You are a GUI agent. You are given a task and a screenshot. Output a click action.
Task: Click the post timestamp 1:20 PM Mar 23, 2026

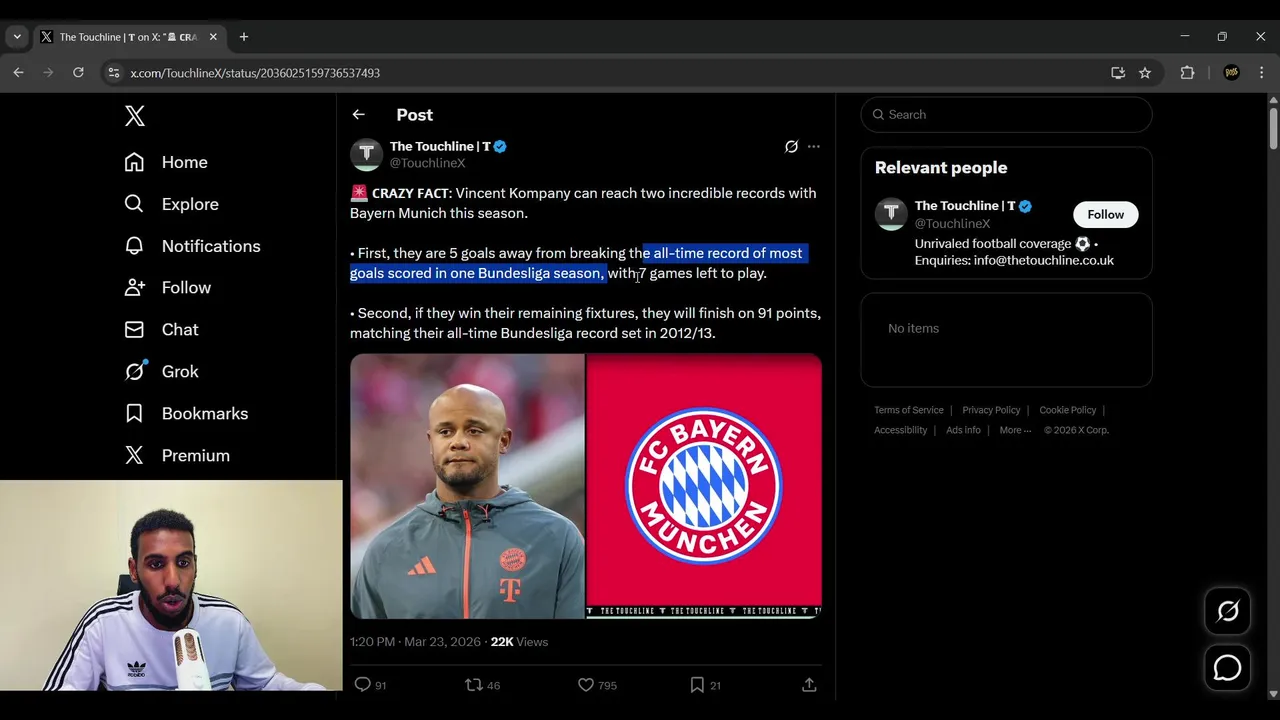click(415, 642)
